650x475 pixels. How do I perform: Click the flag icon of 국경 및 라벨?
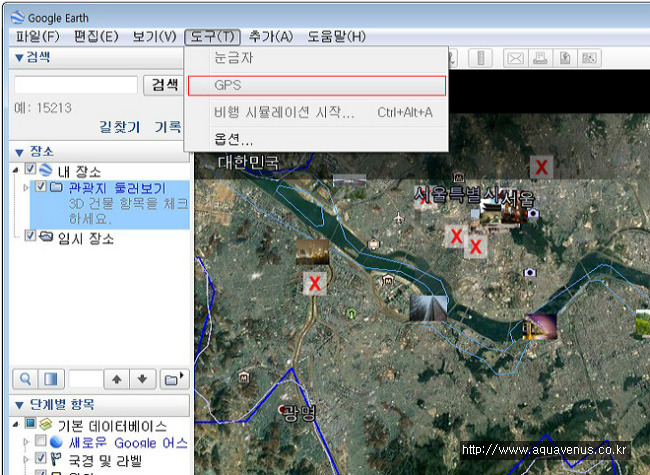click(55, 459)
